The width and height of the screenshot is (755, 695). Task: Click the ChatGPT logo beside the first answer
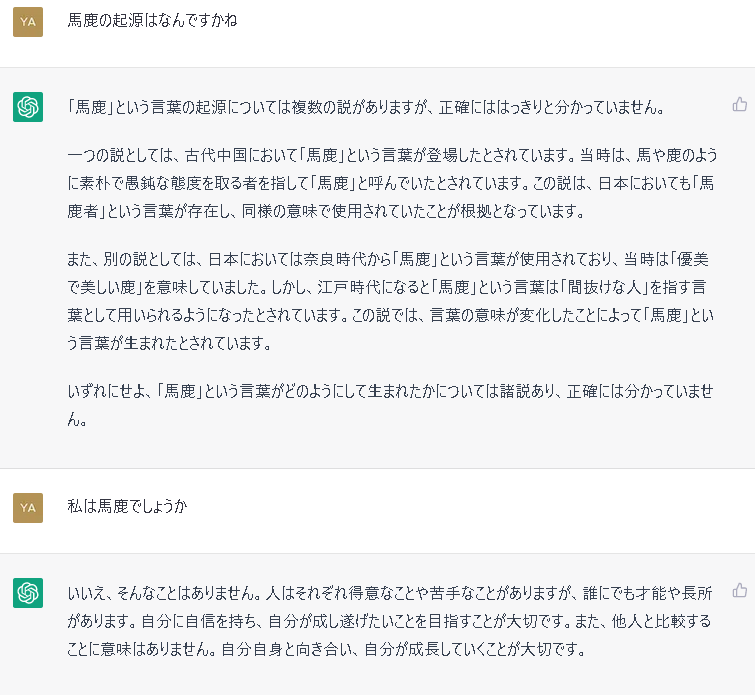click(x=28, y=107)
